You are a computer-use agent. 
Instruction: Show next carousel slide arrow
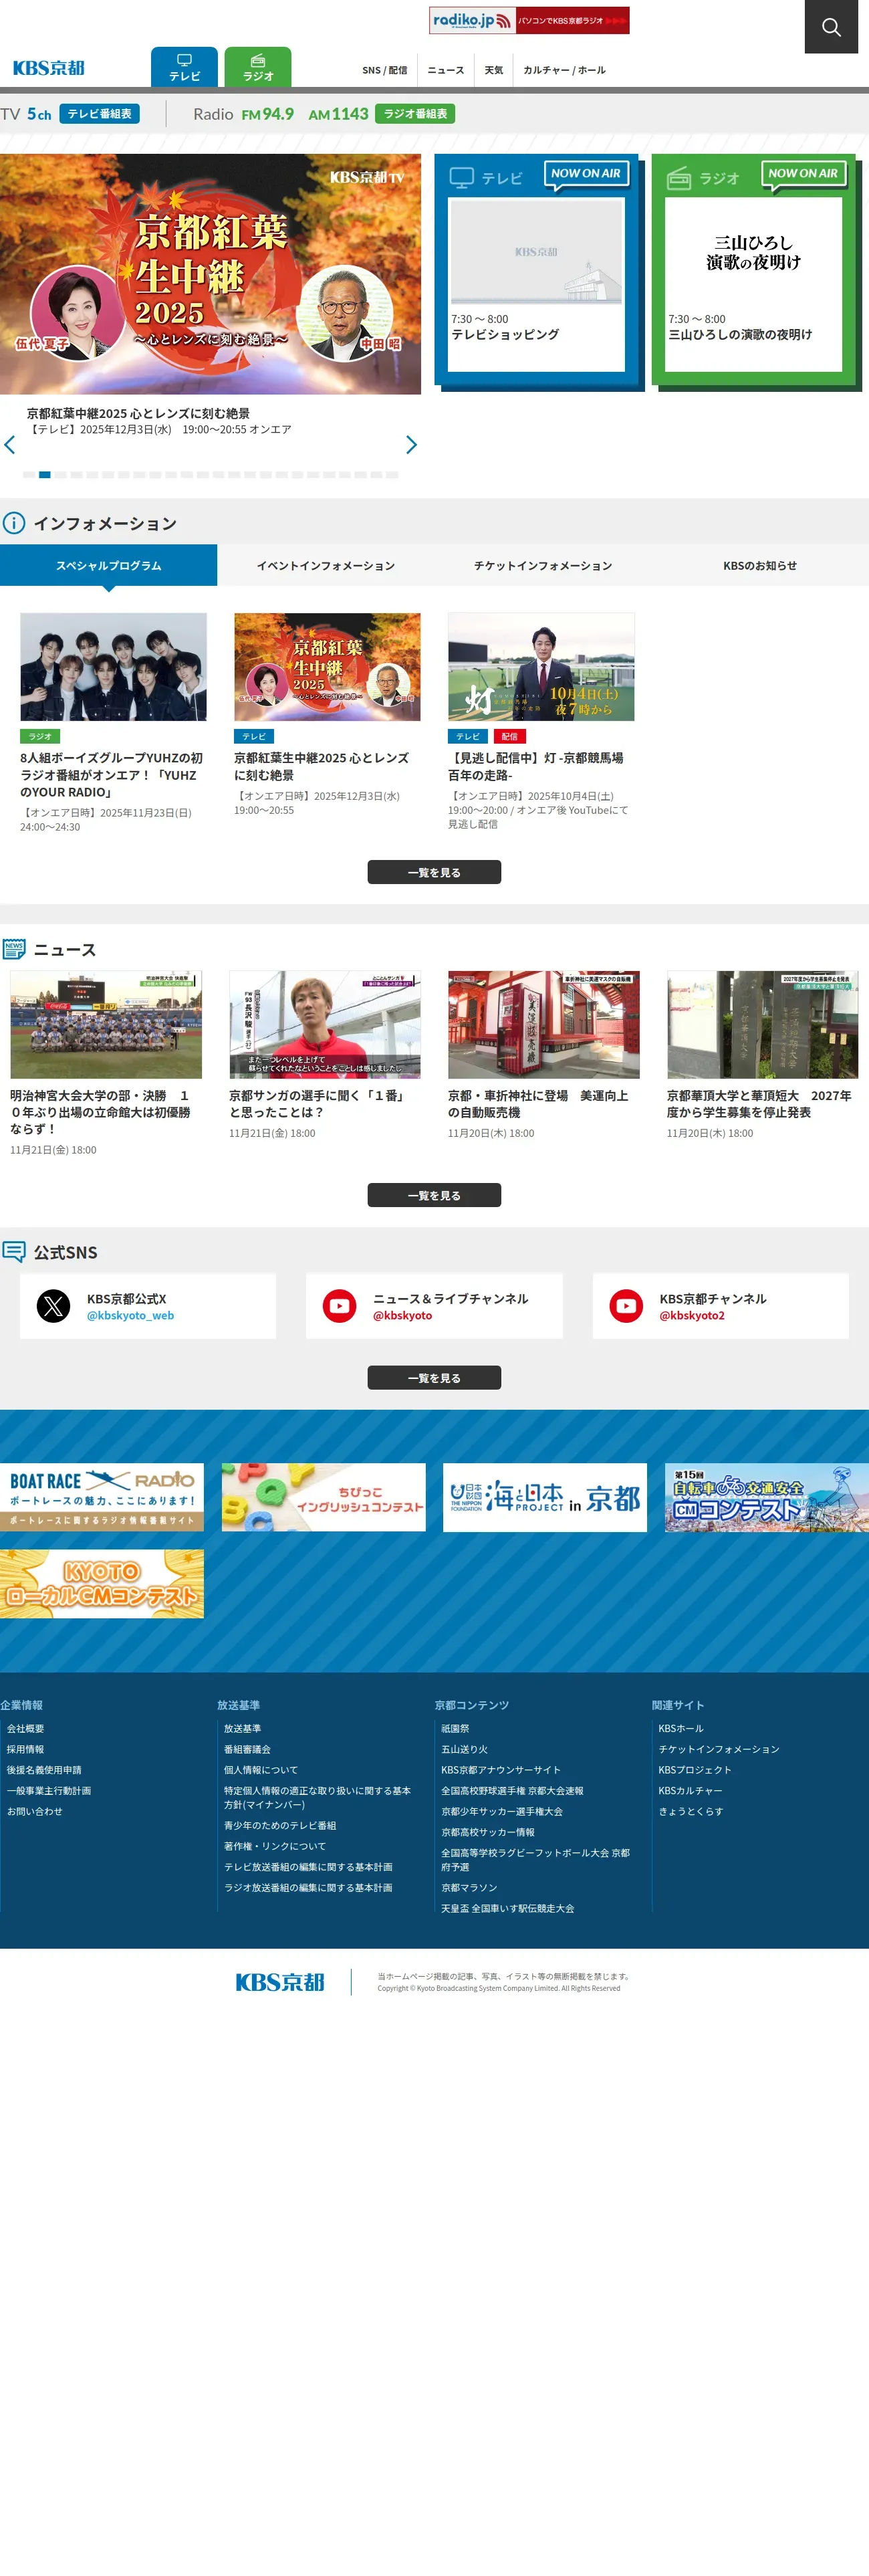coord(411,445)
